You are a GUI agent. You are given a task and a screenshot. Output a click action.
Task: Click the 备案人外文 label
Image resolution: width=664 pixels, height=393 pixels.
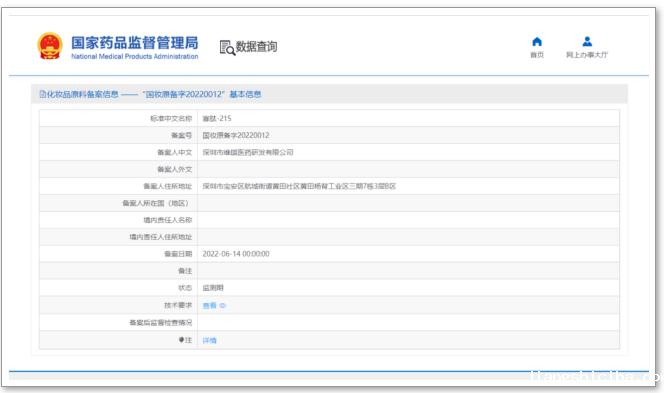[174, 169]
